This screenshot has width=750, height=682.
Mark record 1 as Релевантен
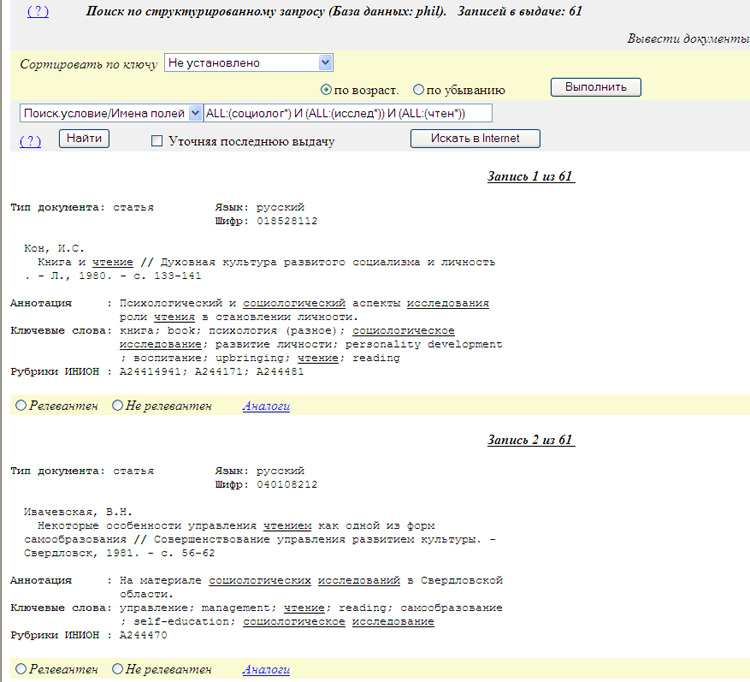tap(21, 406)
